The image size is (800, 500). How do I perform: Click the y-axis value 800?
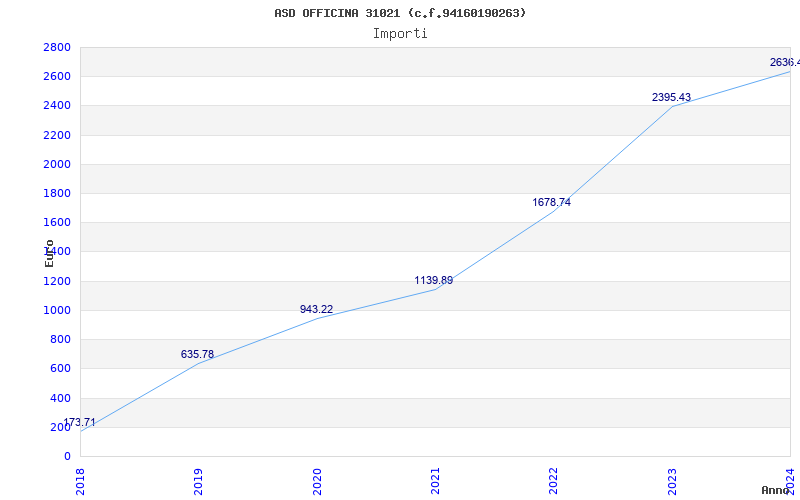pyautogui.click(x=60, y=339)
